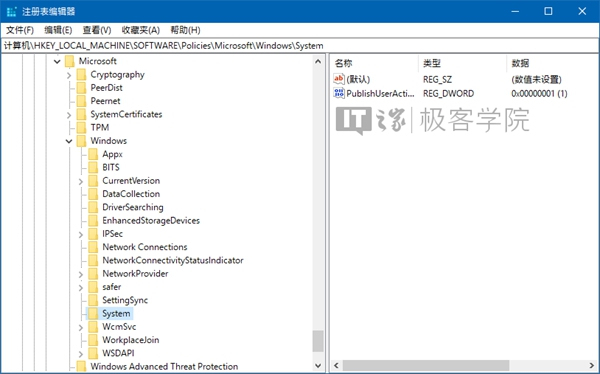Screen dimensions: 600x374
Task: Click the DataCollection folder icon
Action: tap(93, 194)
